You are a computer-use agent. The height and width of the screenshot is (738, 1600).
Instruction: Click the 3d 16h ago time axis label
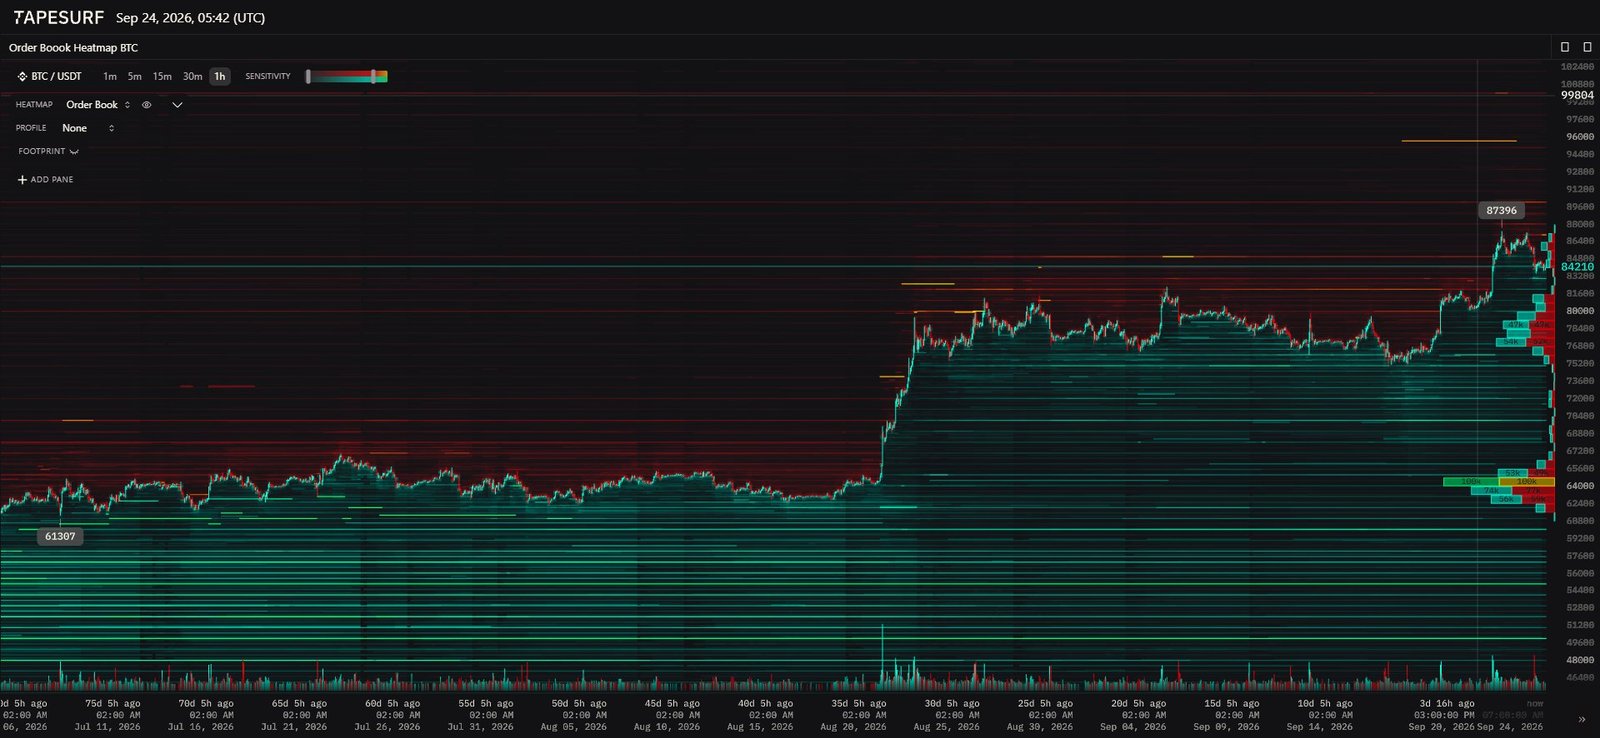tap(1447, 704)
